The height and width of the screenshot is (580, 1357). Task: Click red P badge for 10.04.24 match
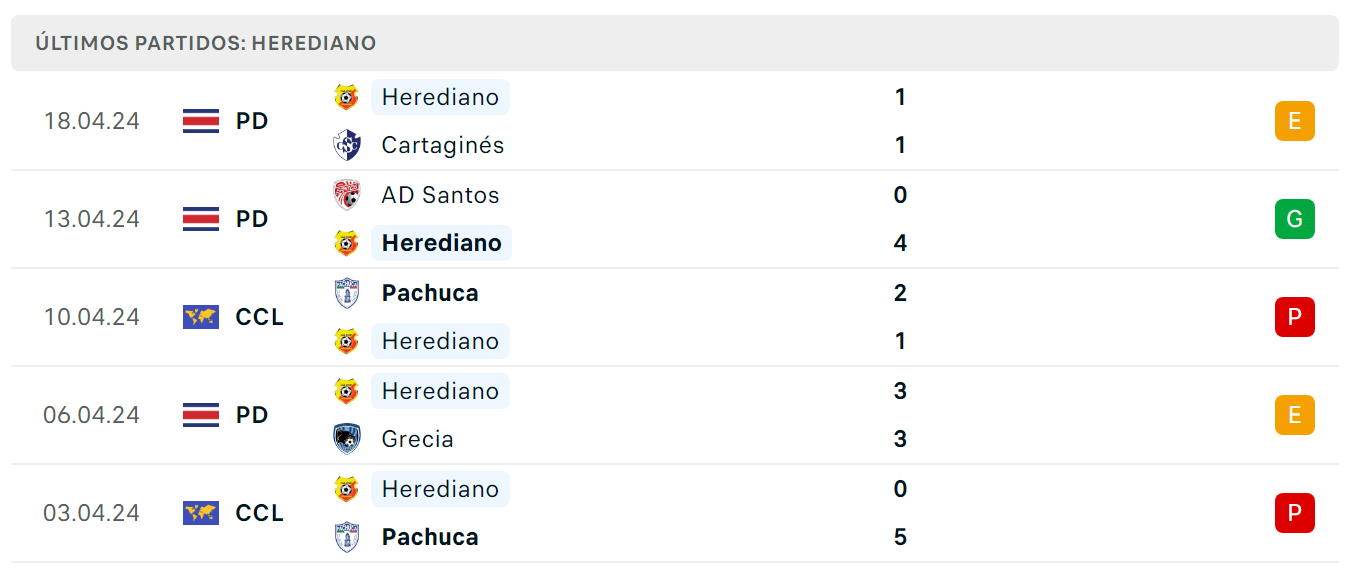coord(1294,317)
